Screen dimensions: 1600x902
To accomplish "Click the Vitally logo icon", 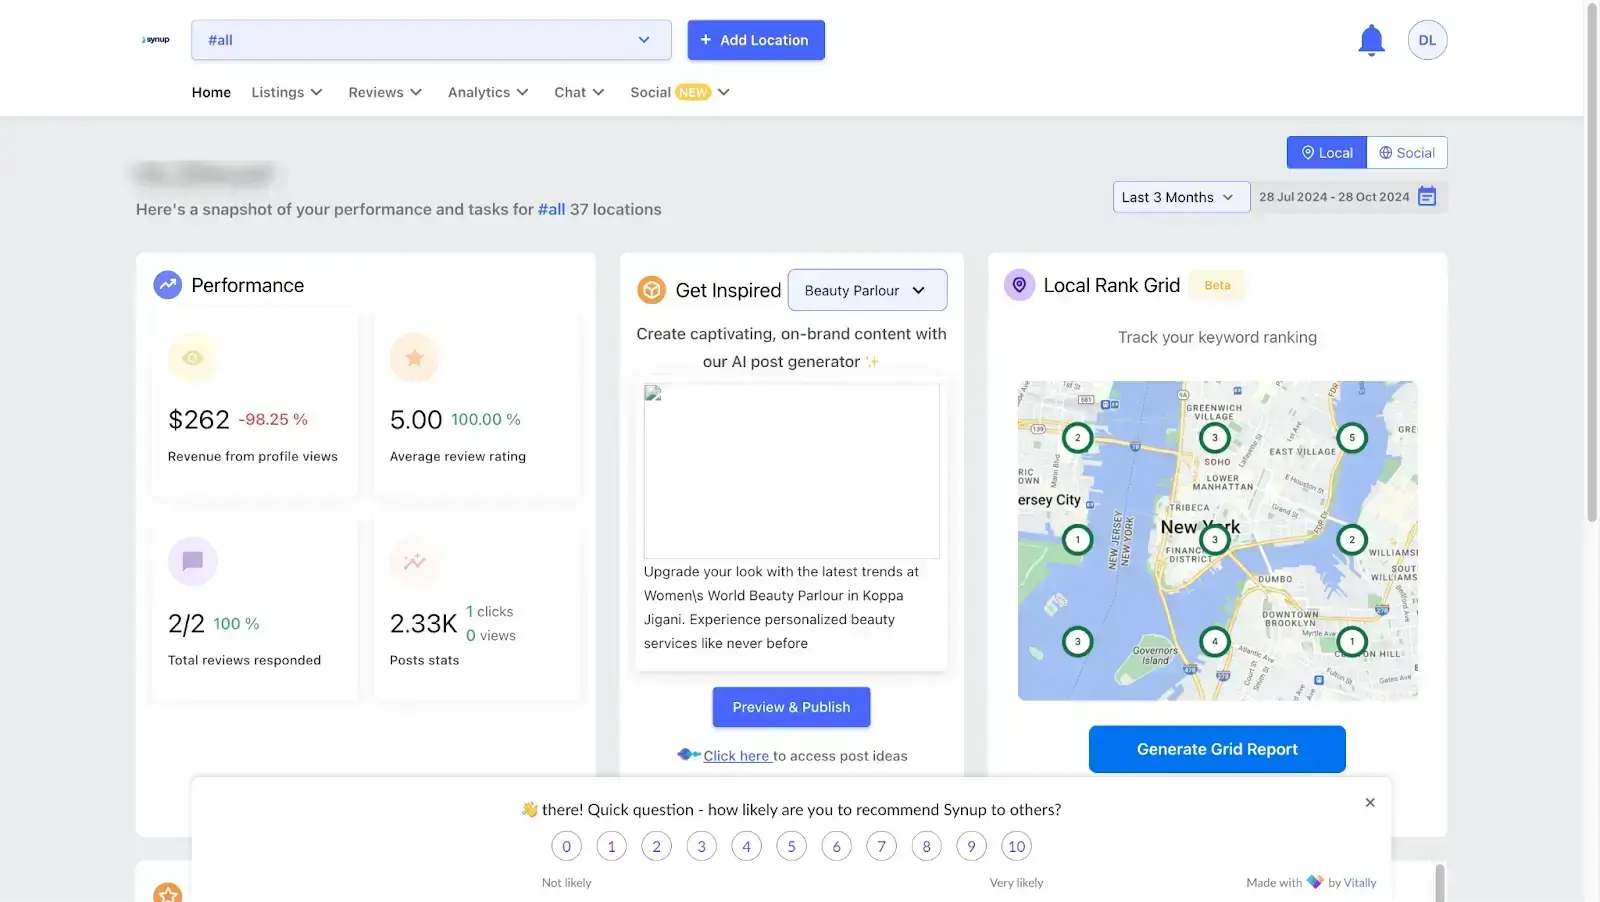I will (x=1315, y=882).
